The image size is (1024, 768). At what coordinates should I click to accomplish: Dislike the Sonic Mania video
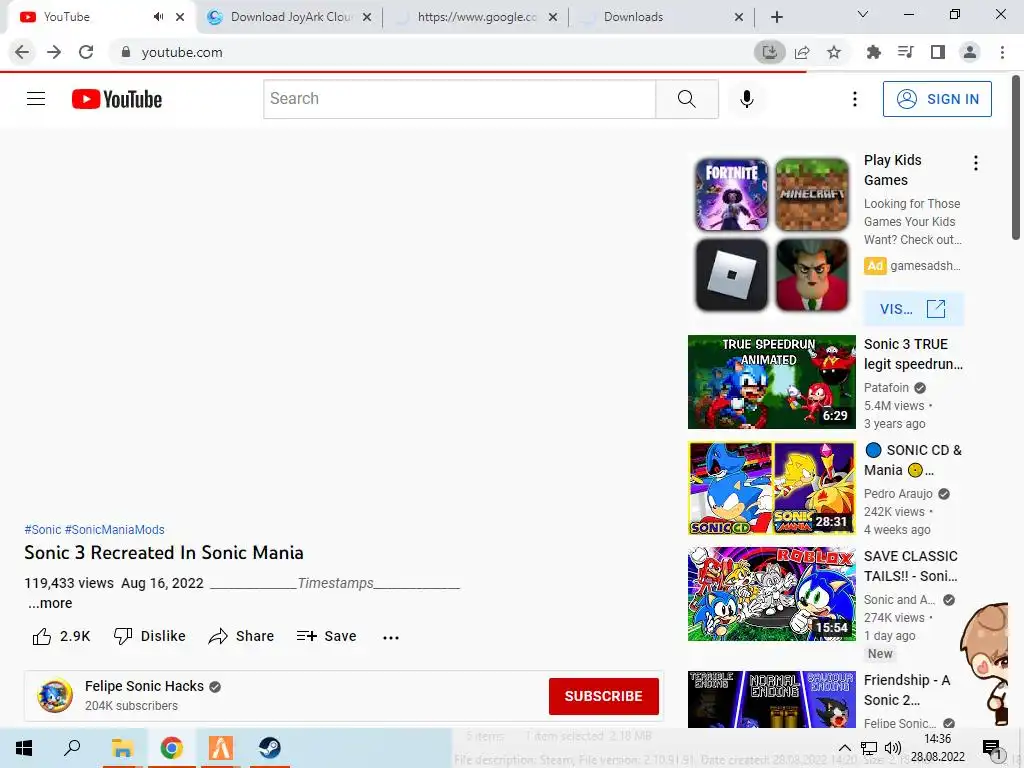150,636
